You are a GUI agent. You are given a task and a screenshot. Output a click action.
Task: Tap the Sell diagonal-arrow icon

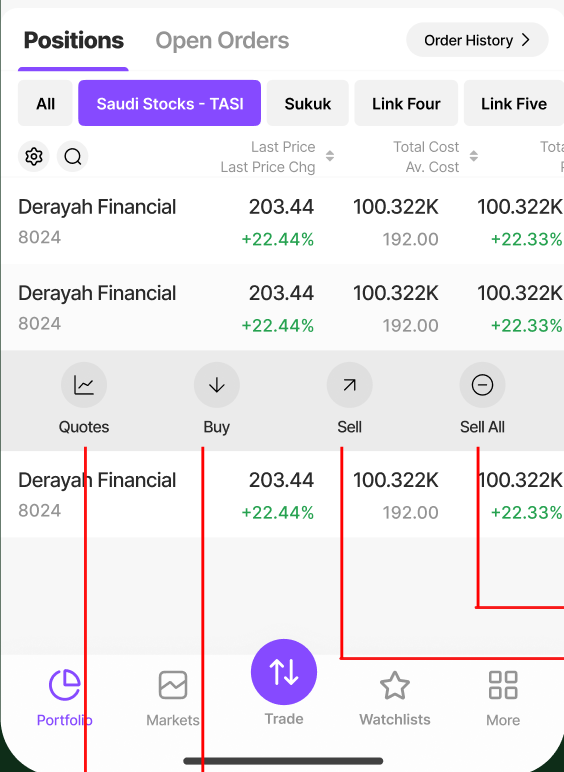point(349,385)
